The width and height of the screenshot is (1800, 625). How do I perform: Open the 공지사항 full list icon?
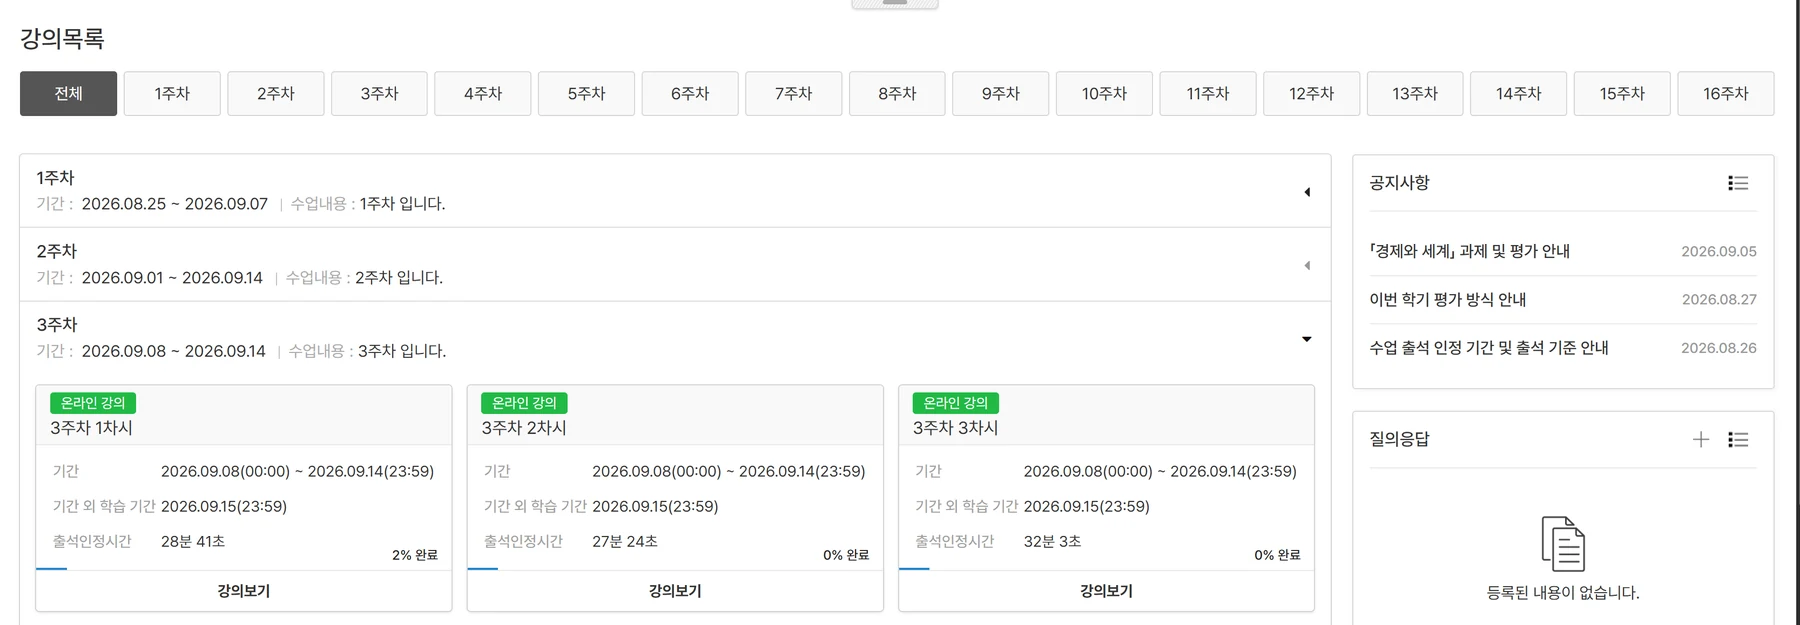[x=1738, y=183]
